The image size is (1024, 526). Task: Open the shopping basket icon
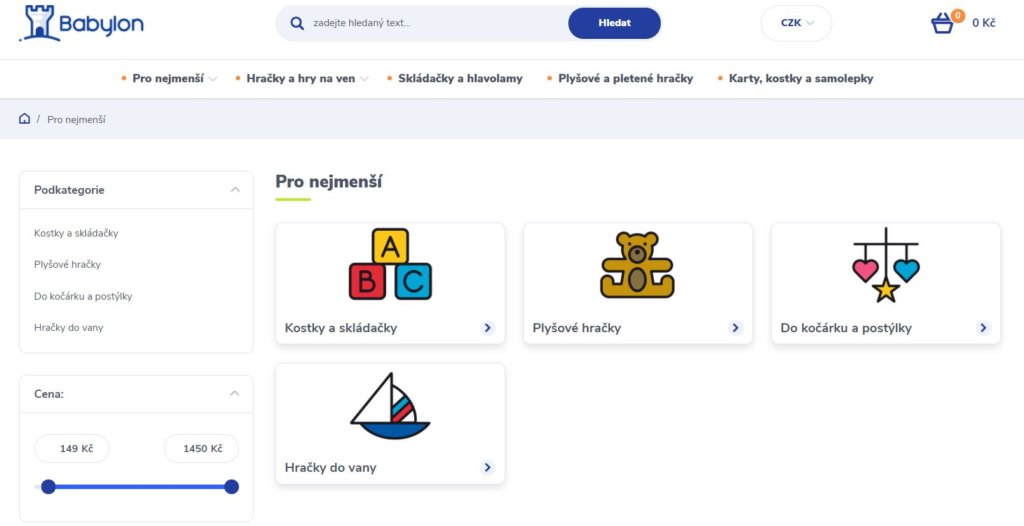pyautogui.click(x=942, y=24)
